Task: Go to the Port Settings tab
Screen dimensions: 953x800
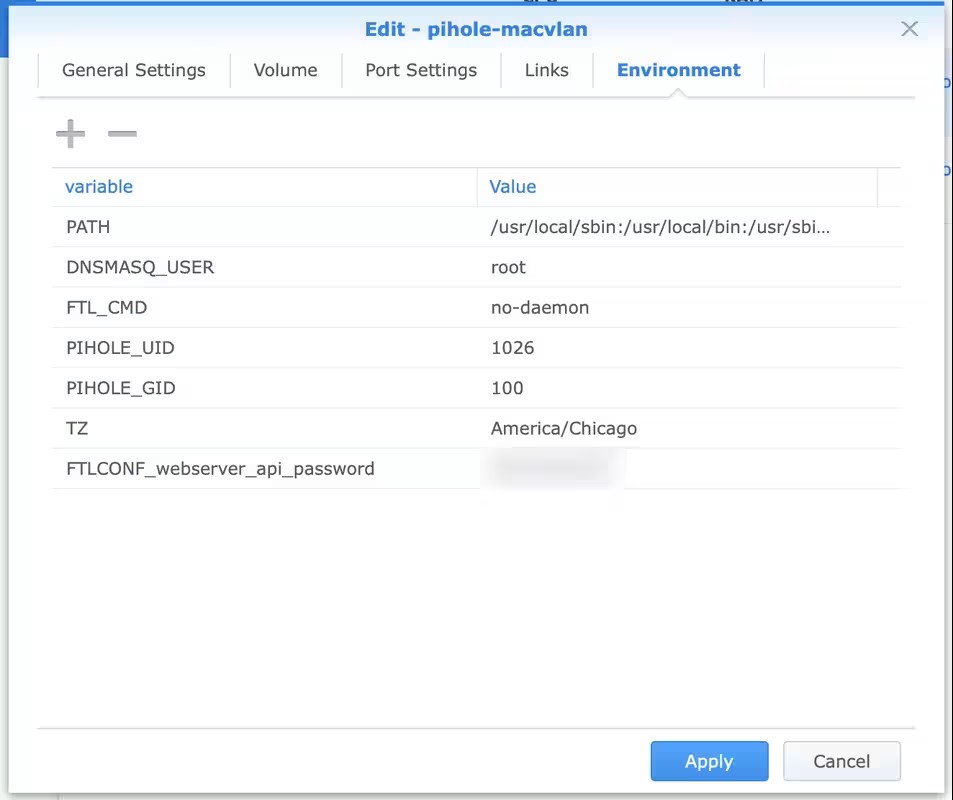Action: [421, 70]
